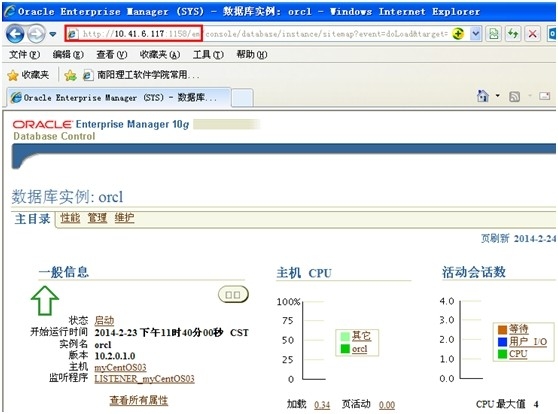Screen dimensions: 558x414
Task: Click the yellow-green security icon in address bar
Action: (x=458, y=34)
